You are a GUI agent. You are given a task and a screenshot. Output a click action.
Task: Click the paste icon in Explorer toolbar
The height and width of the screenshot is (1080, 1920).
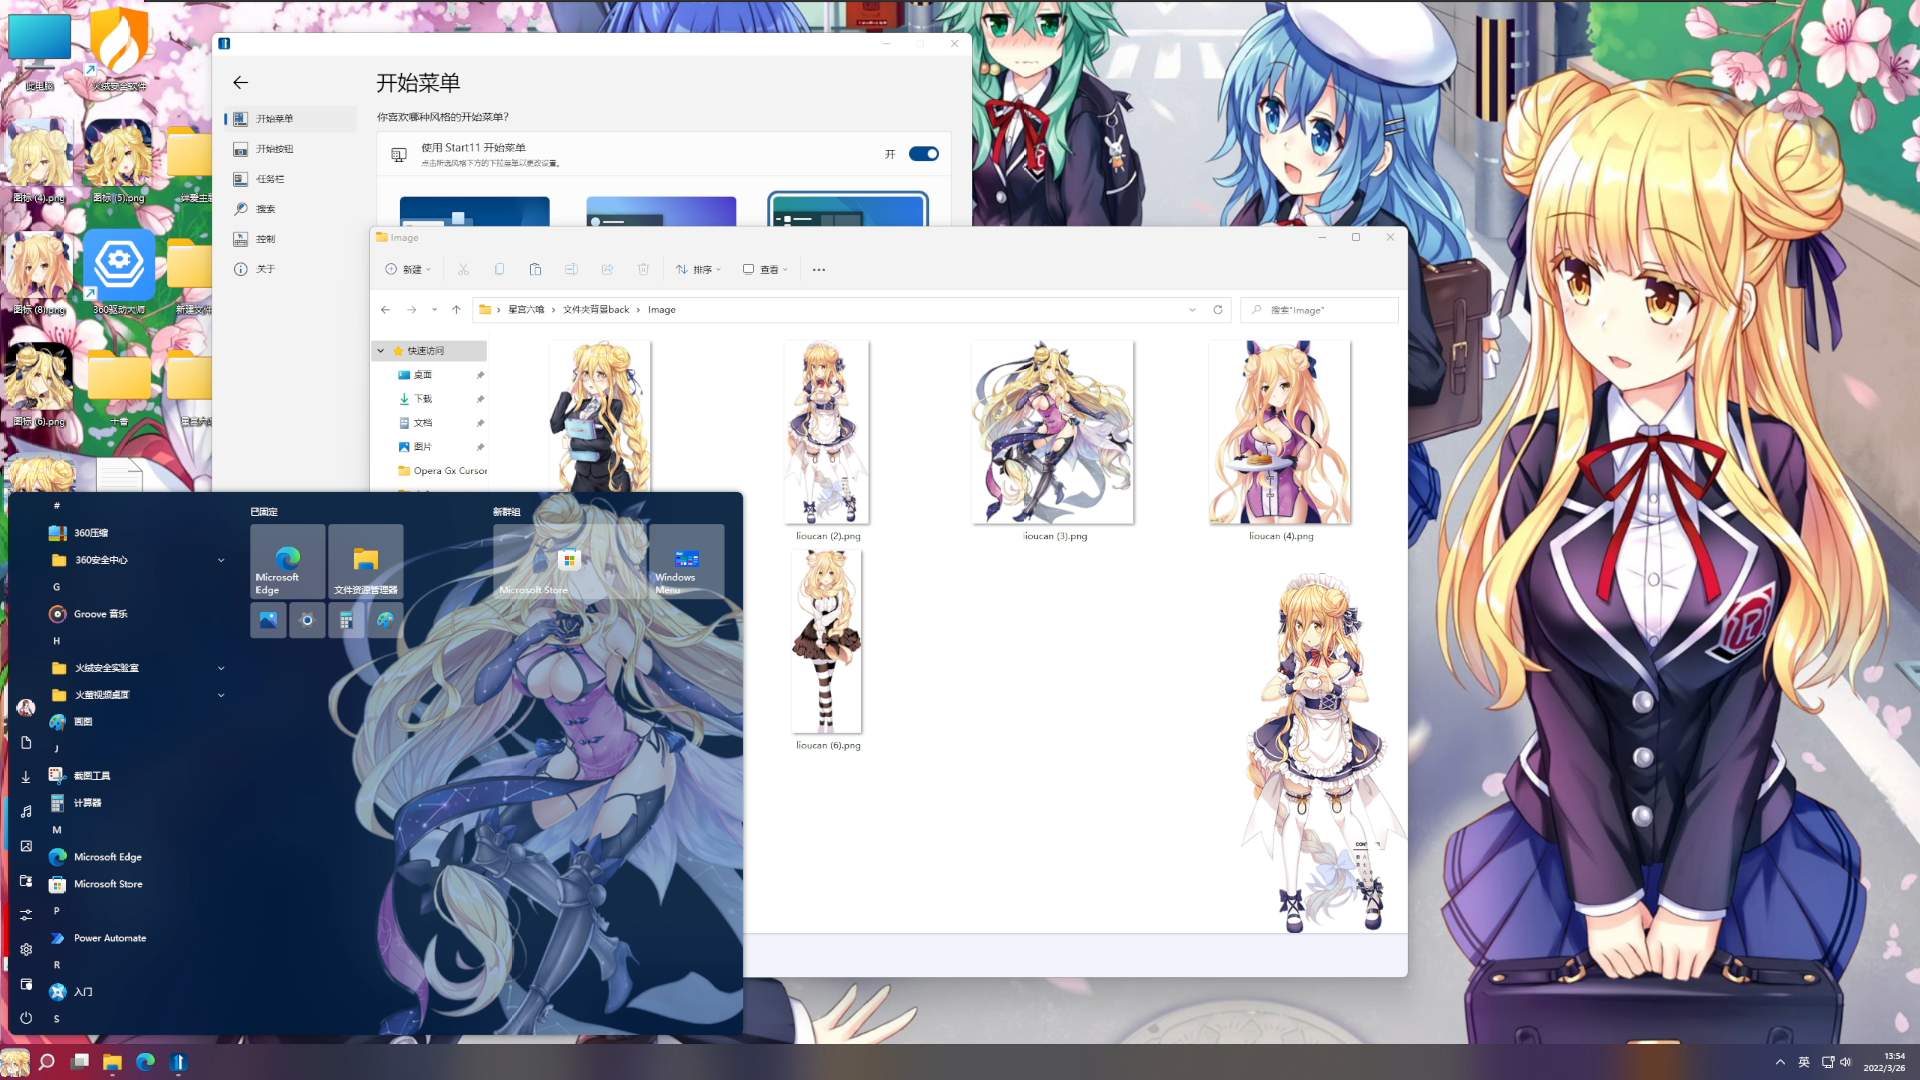coord(535,269)
